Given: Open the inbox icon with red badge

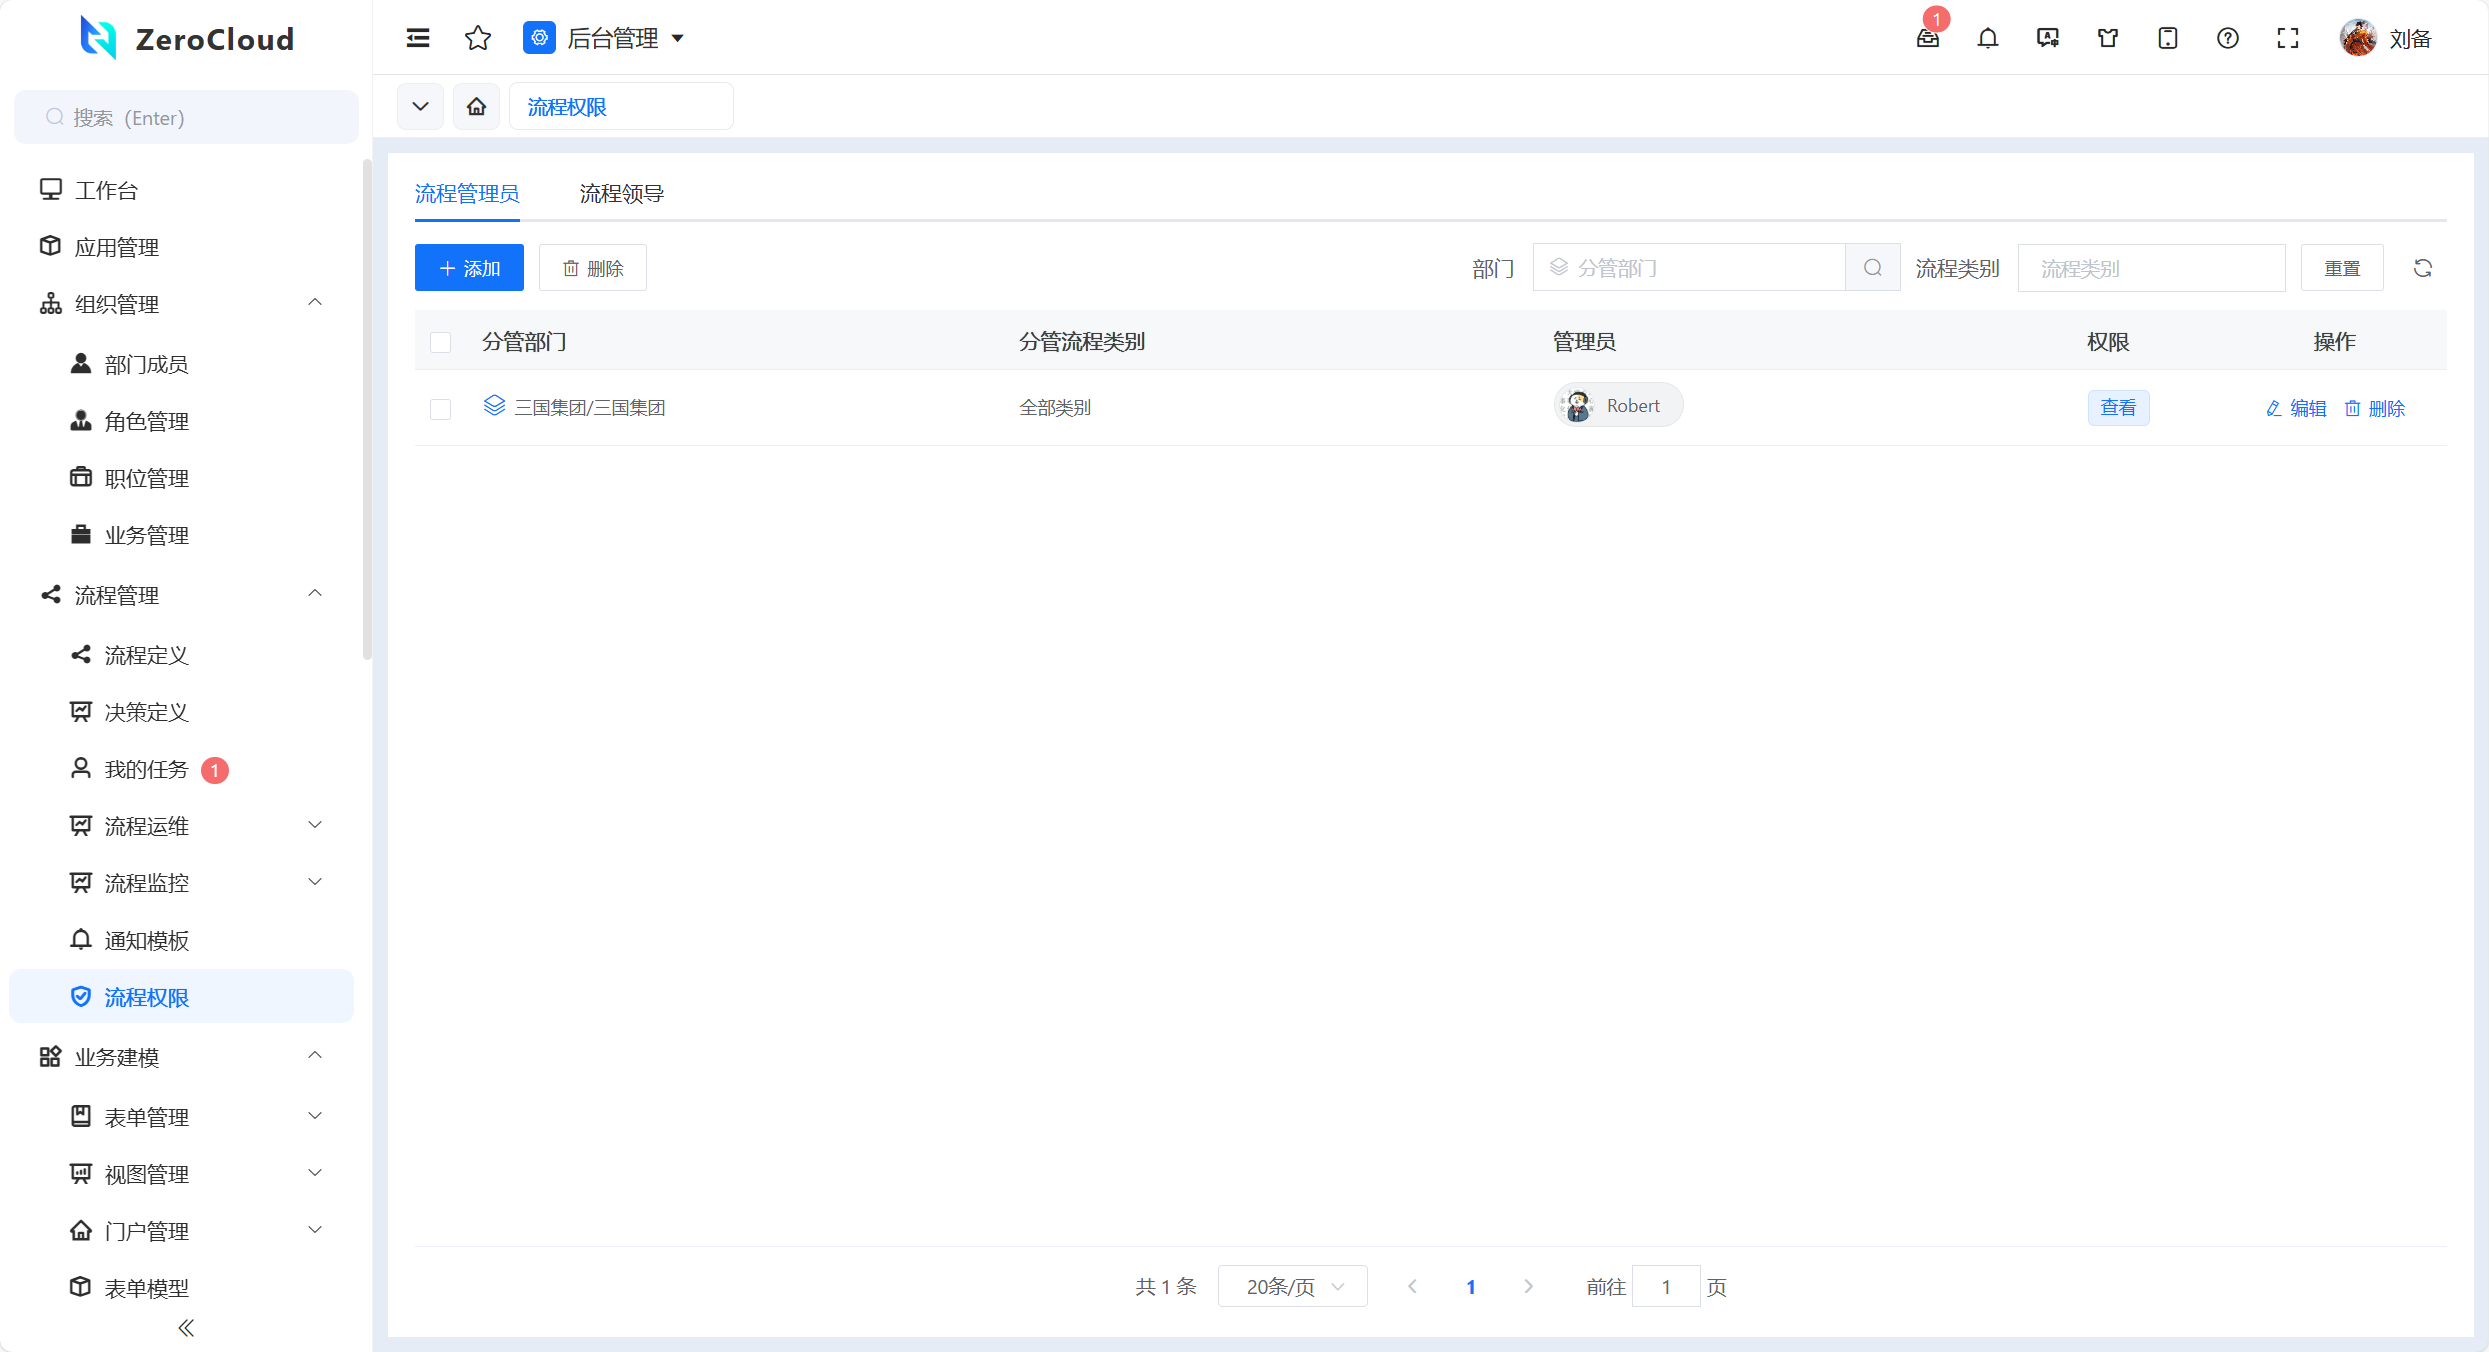Looking at the screenshot, I should [1928, 38].
